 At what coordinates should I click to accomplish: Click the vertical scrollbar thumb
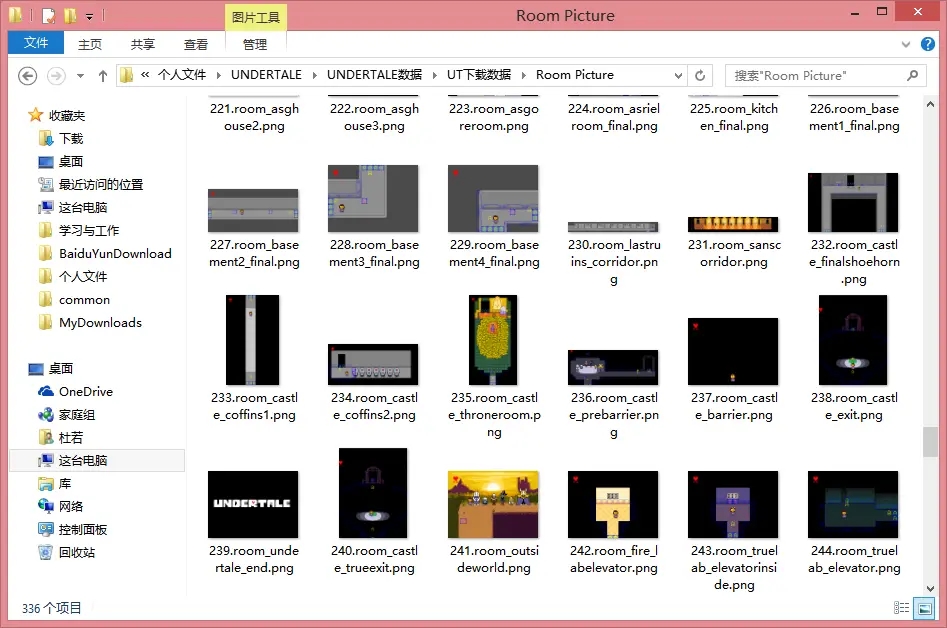pos(931,441)
